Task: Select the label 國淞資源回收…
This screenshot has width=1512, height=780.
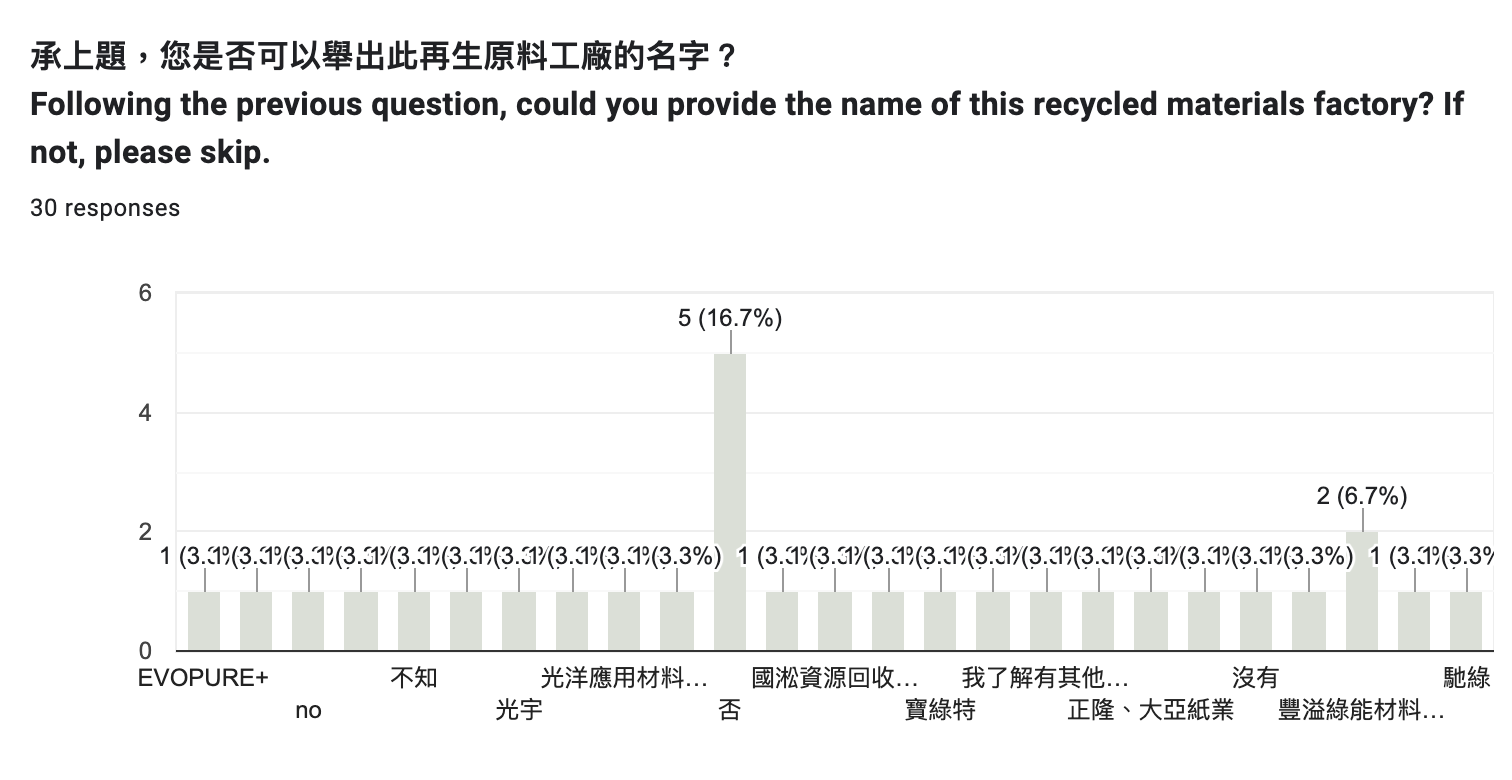Action: point(835,678)
